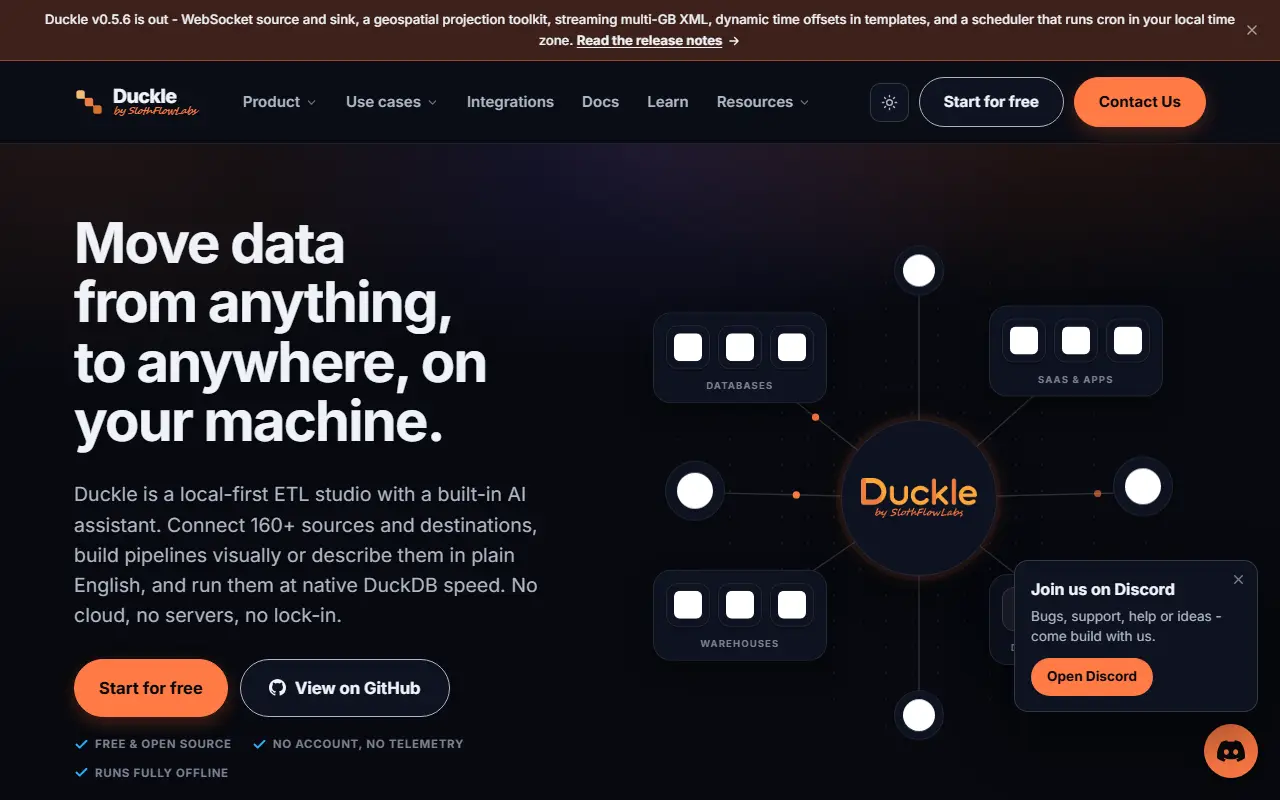Read the release notes link

[649, 41]
